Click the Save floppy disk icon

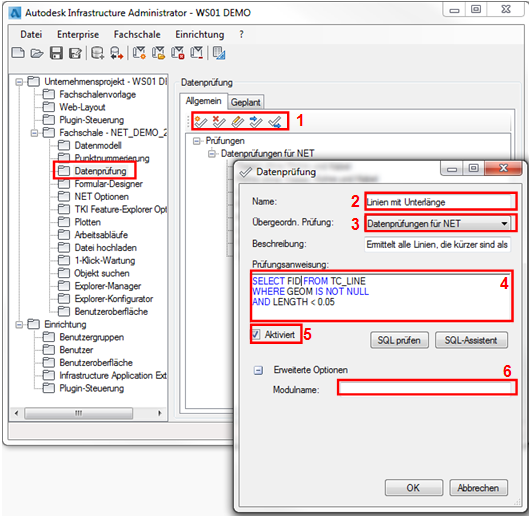pyautogui.click(x=56, y=53)
